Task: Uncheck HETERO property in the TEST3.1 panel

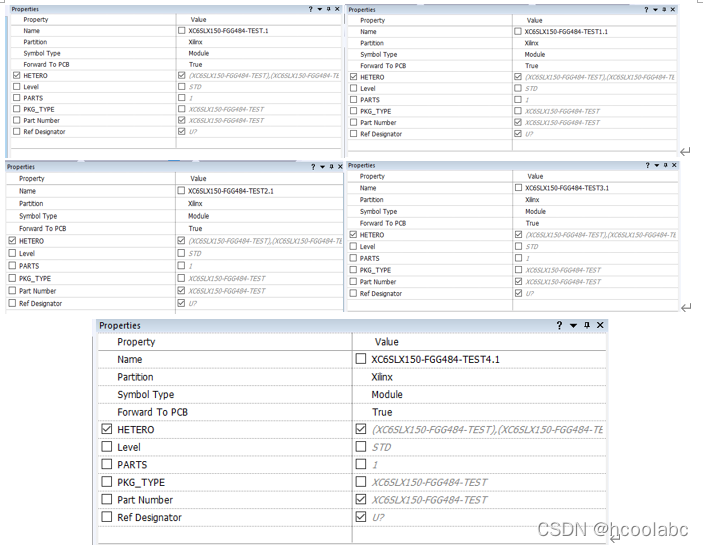Action: pyautogui.click(x=353, y=234)
